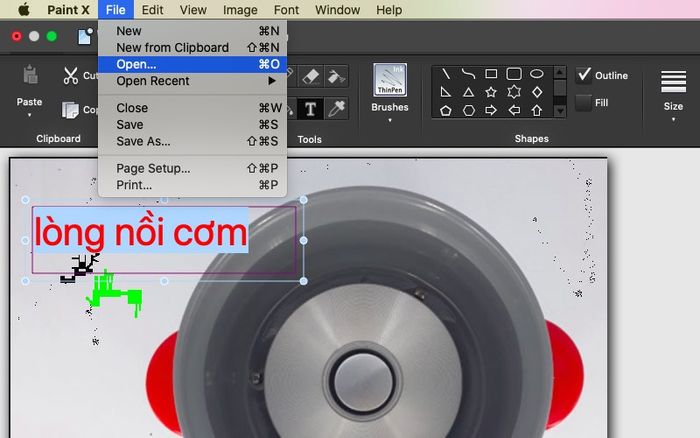The height and width of the screenshot is (438, 700).
Task: Click the new document icon in title bar
Action: pos(85,36)
